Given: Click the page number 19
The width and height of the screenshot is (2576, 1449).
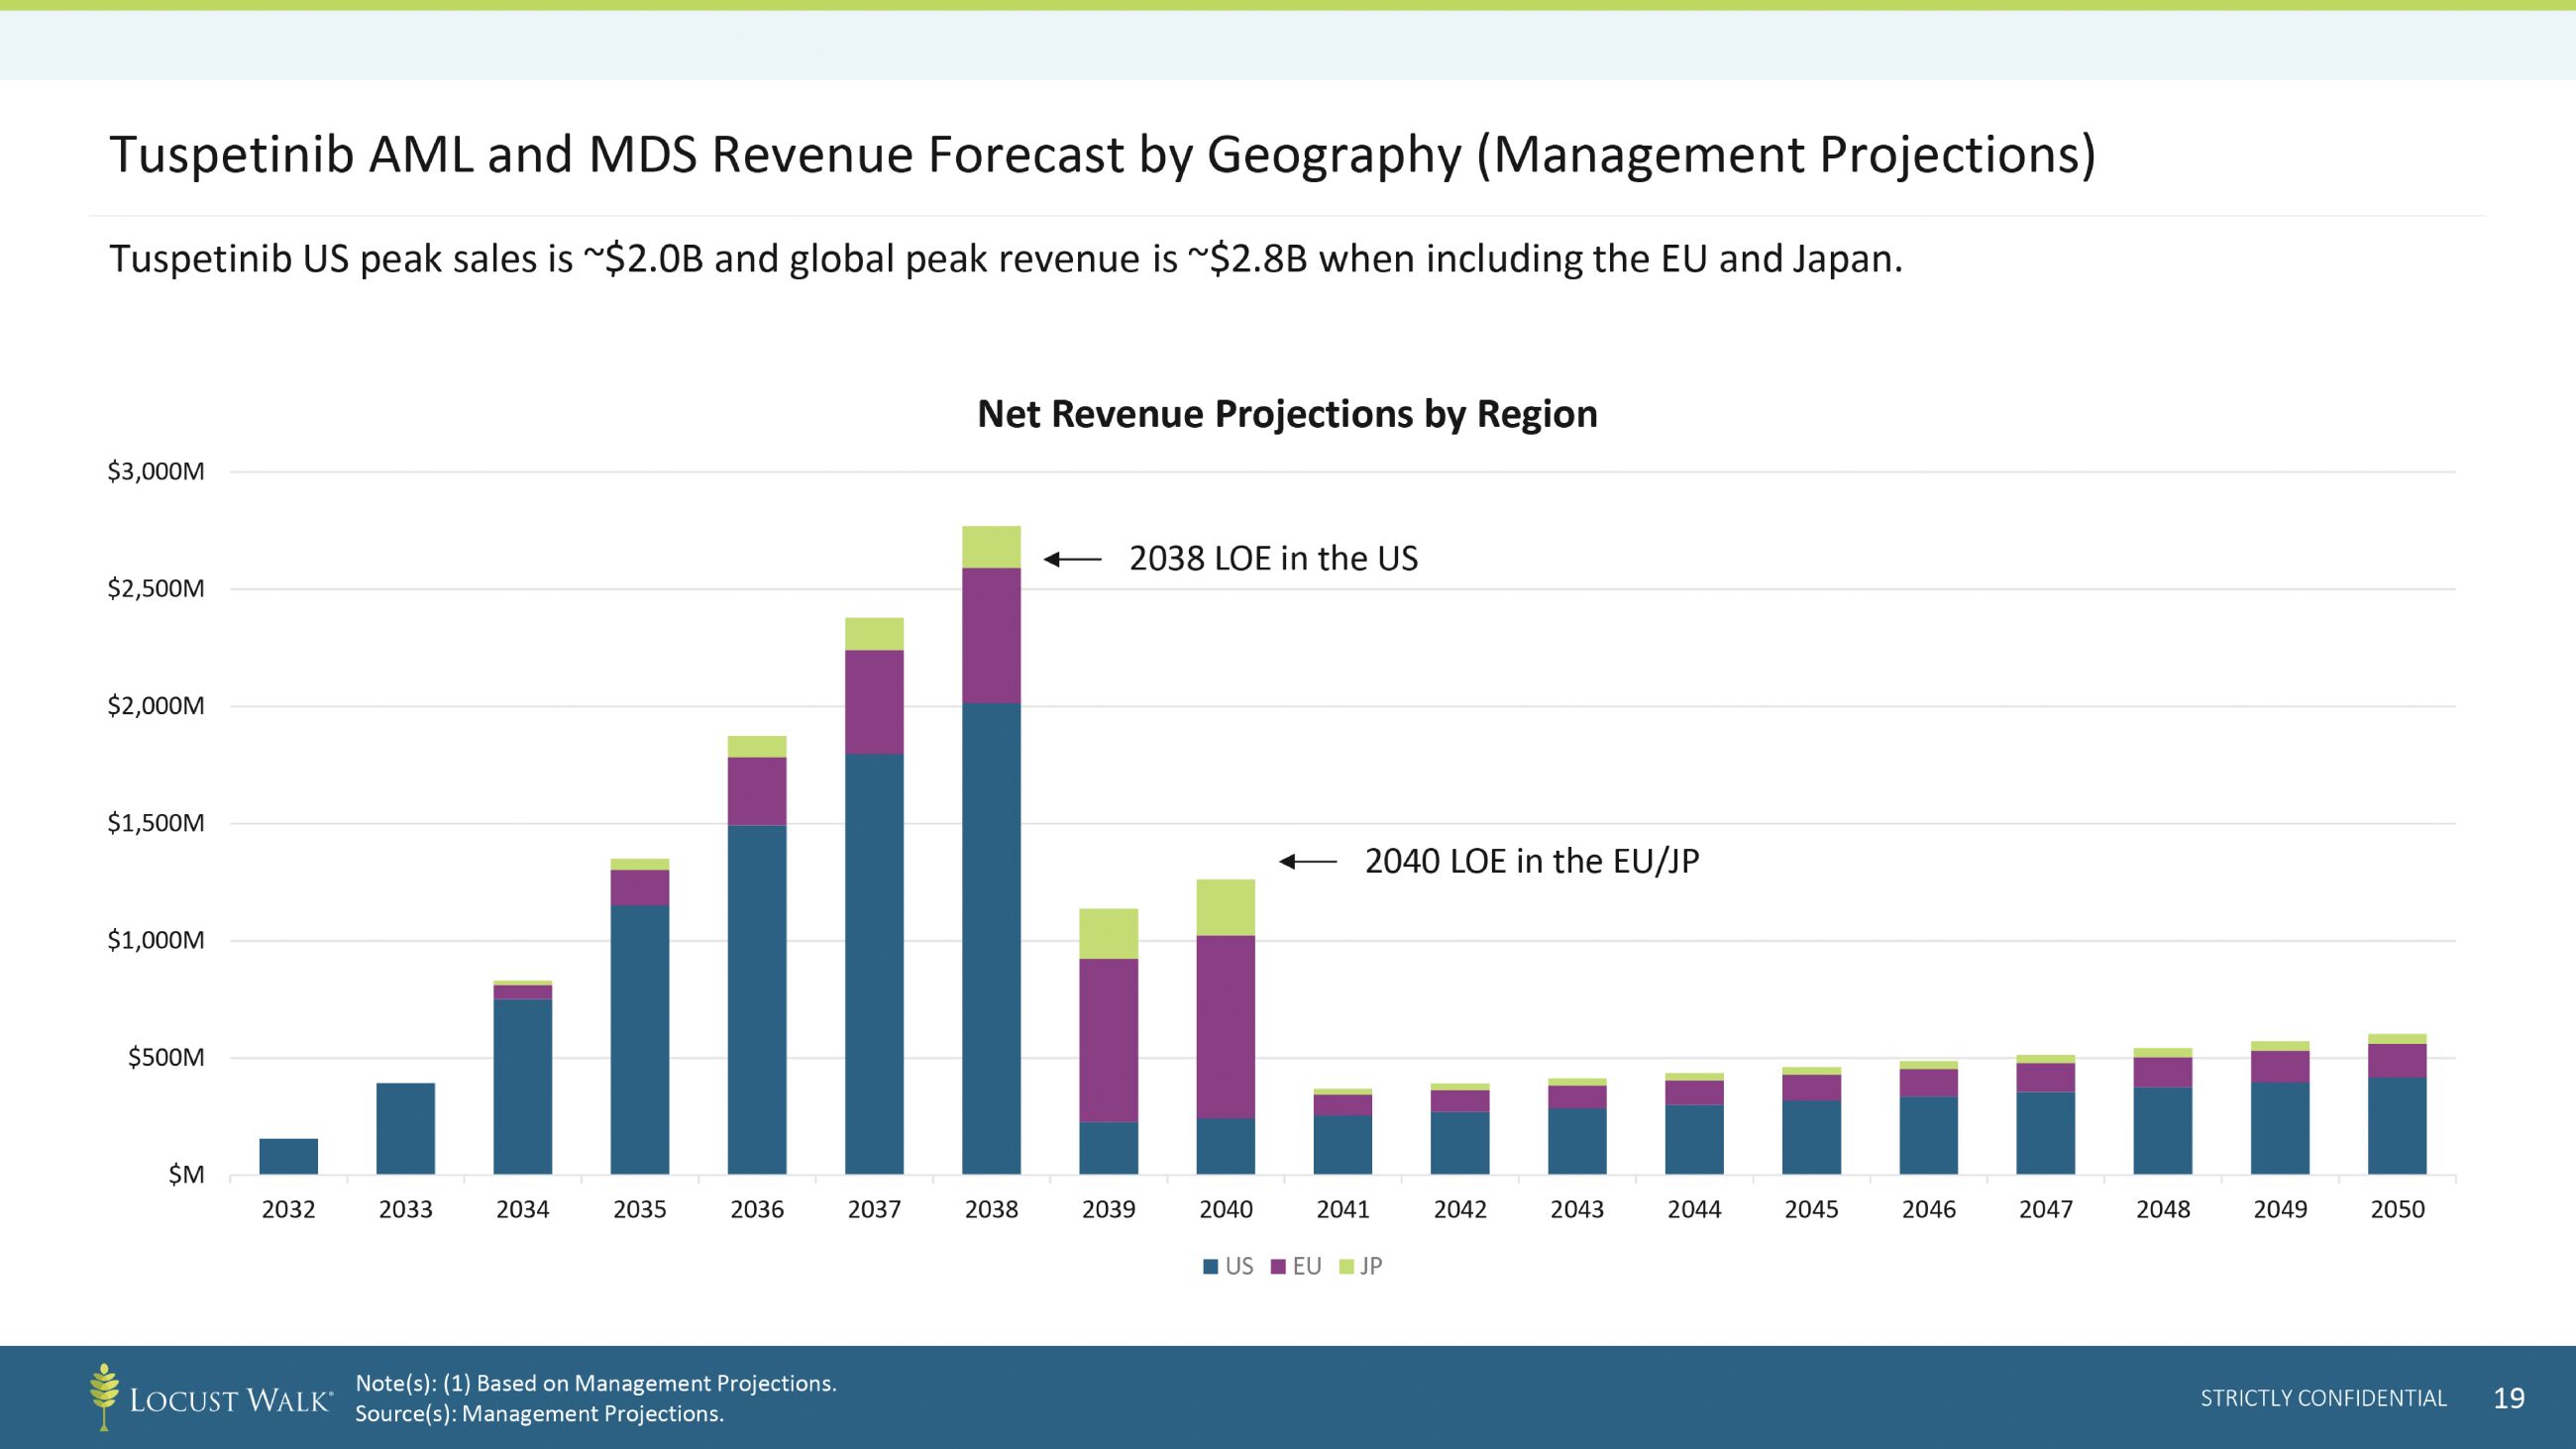Looking at the screenshot, I should (2509, 1398).
